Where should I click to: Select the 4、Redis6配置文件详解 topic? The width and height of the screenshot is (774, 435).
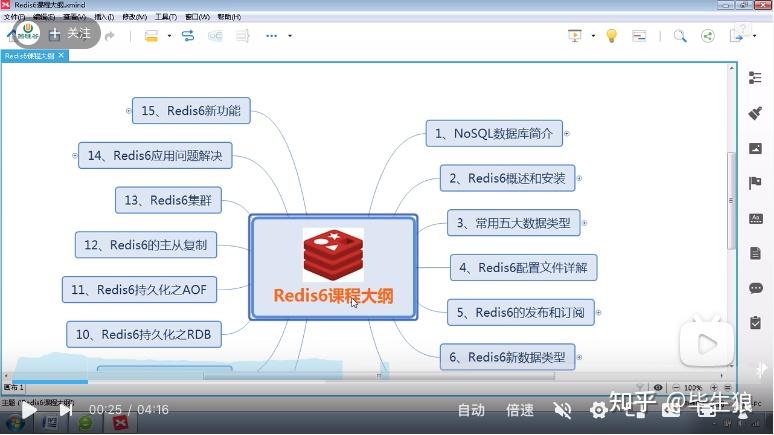pos(523,268)
